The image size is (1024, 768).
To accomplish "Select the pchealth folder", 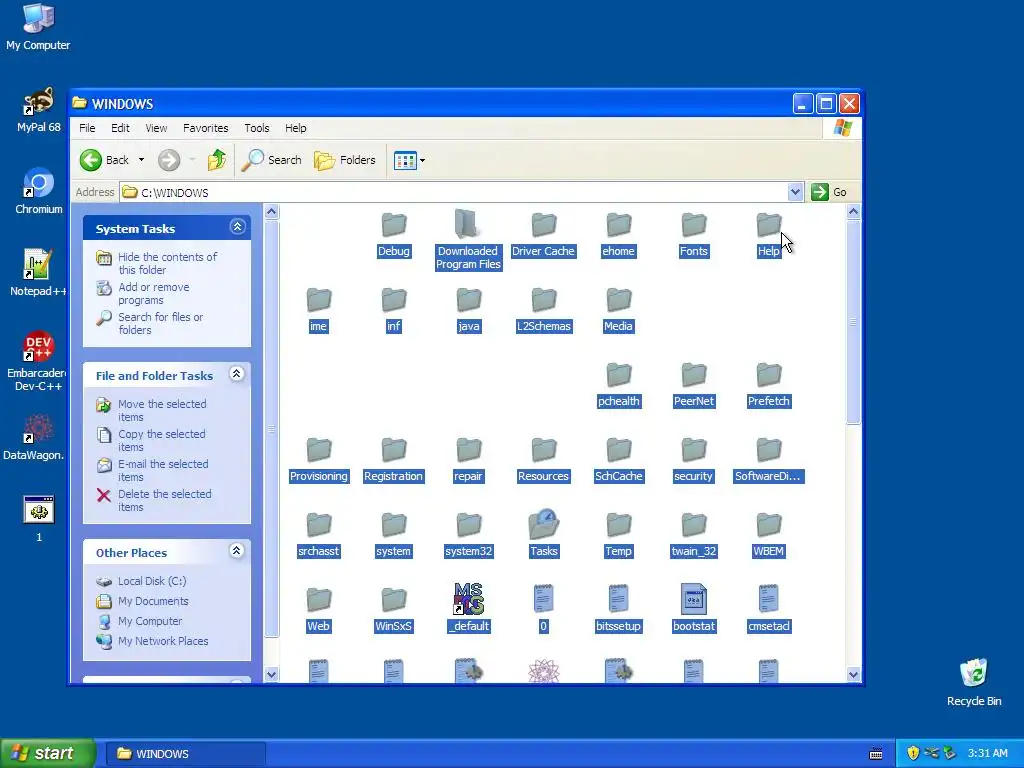I will click(x=618, y=386).
